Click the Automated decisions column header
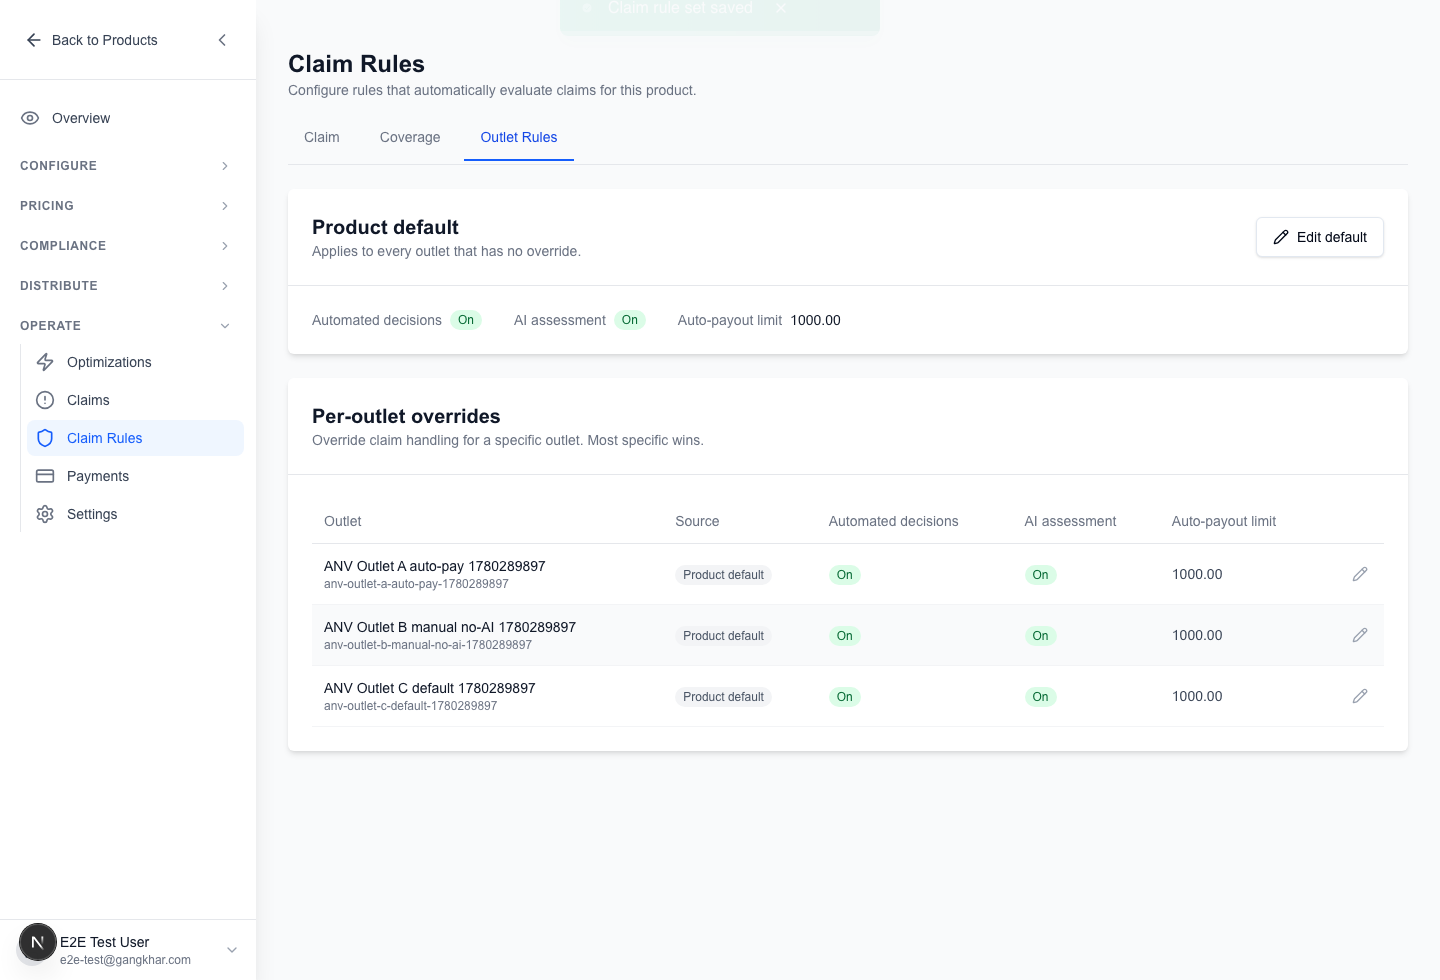This screenshot has height=980, width=1440. pyautogui.click(x=893, y=521)
